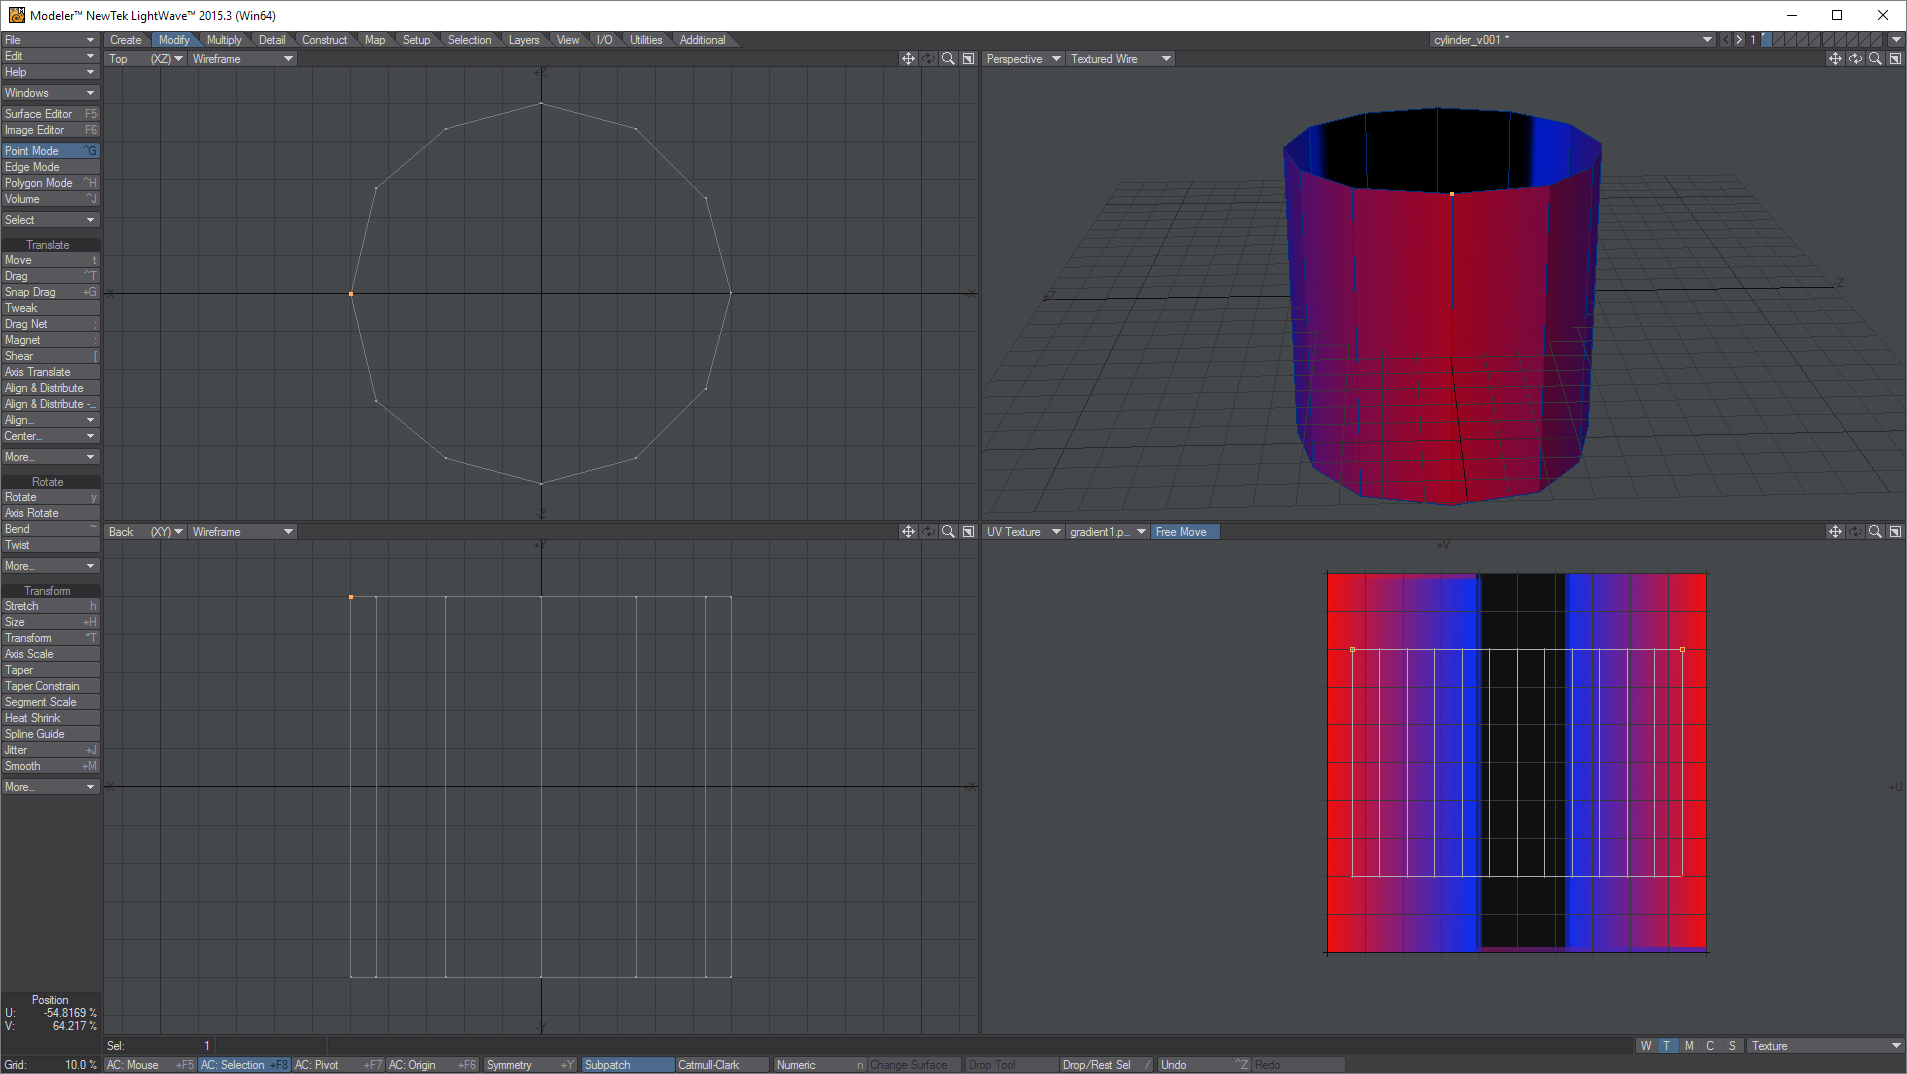Viewport: 1907px width, 1074px height.
Task: Click the rotate icon in the Perspective viewport
Action: pos(1855,59)
